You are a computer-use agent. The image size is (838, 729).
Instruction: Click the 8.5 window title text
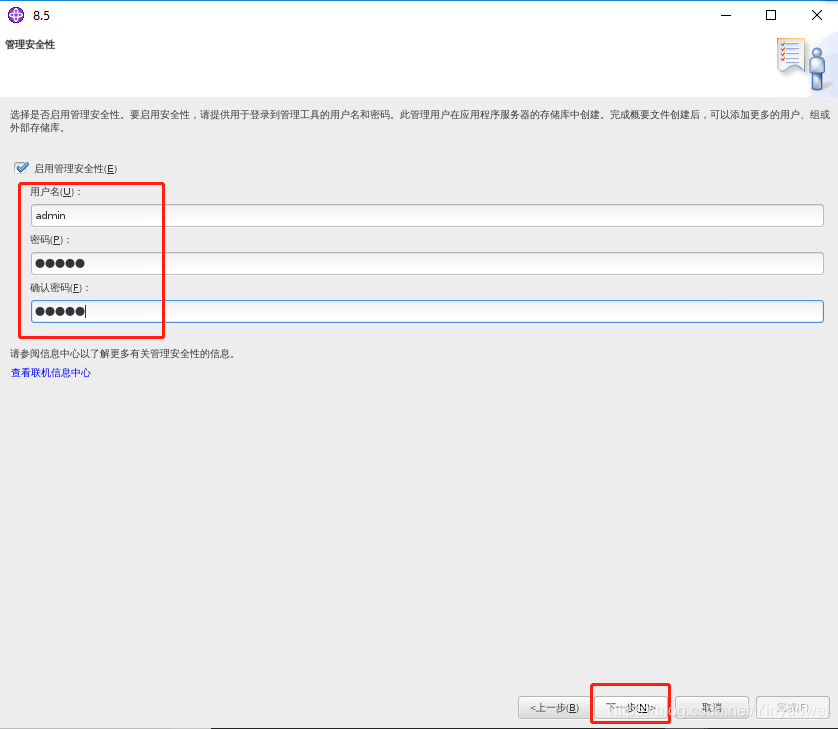pyautogui.click(x=41, y=15)
